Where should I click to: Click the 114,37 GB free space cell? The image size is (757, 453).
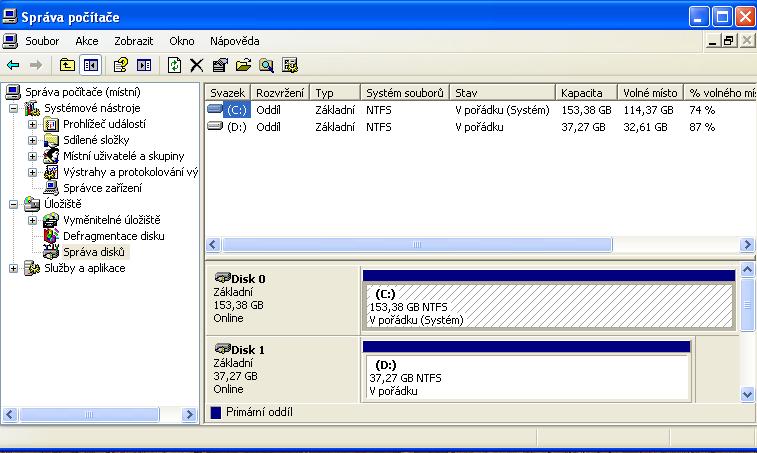pyautogui.click(x=648, y=110)
